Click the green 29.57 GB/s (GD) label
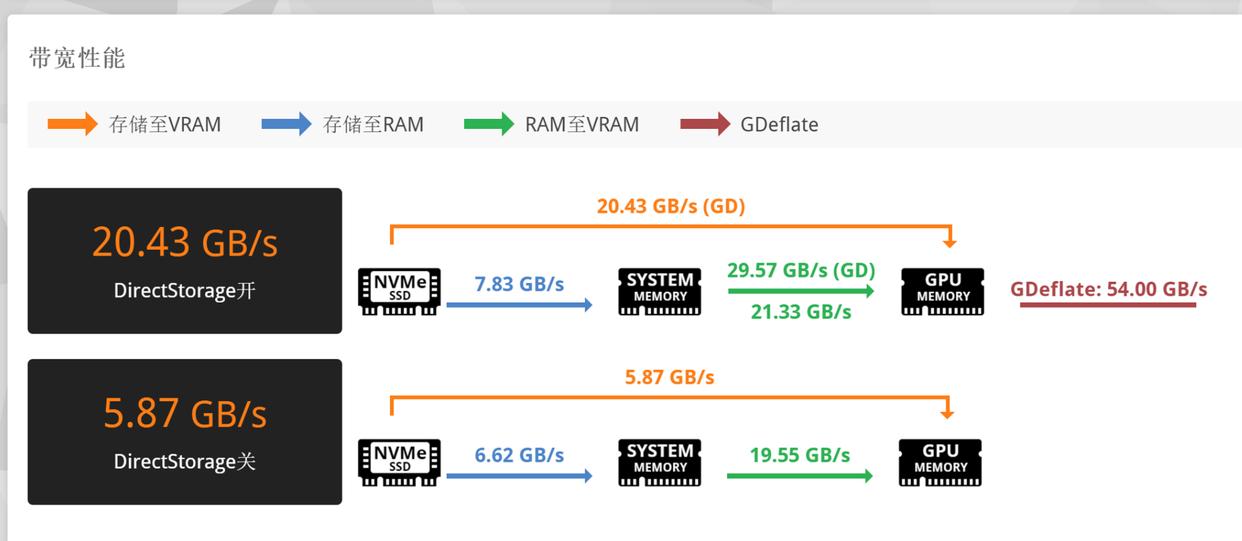Viewport: 1242px width, 541px height. (801, 270)
